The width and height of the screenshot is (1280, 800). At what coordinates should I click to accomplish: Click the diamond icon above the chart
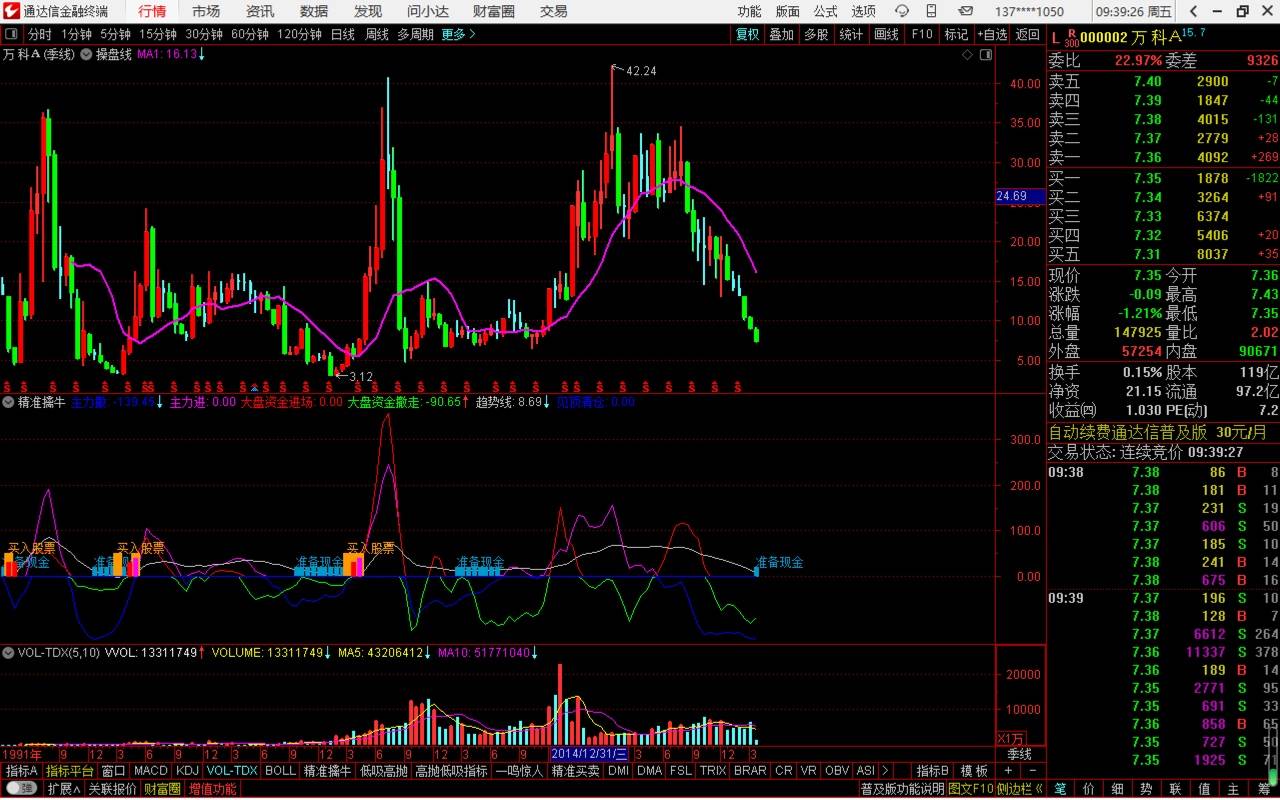[967, 55]
